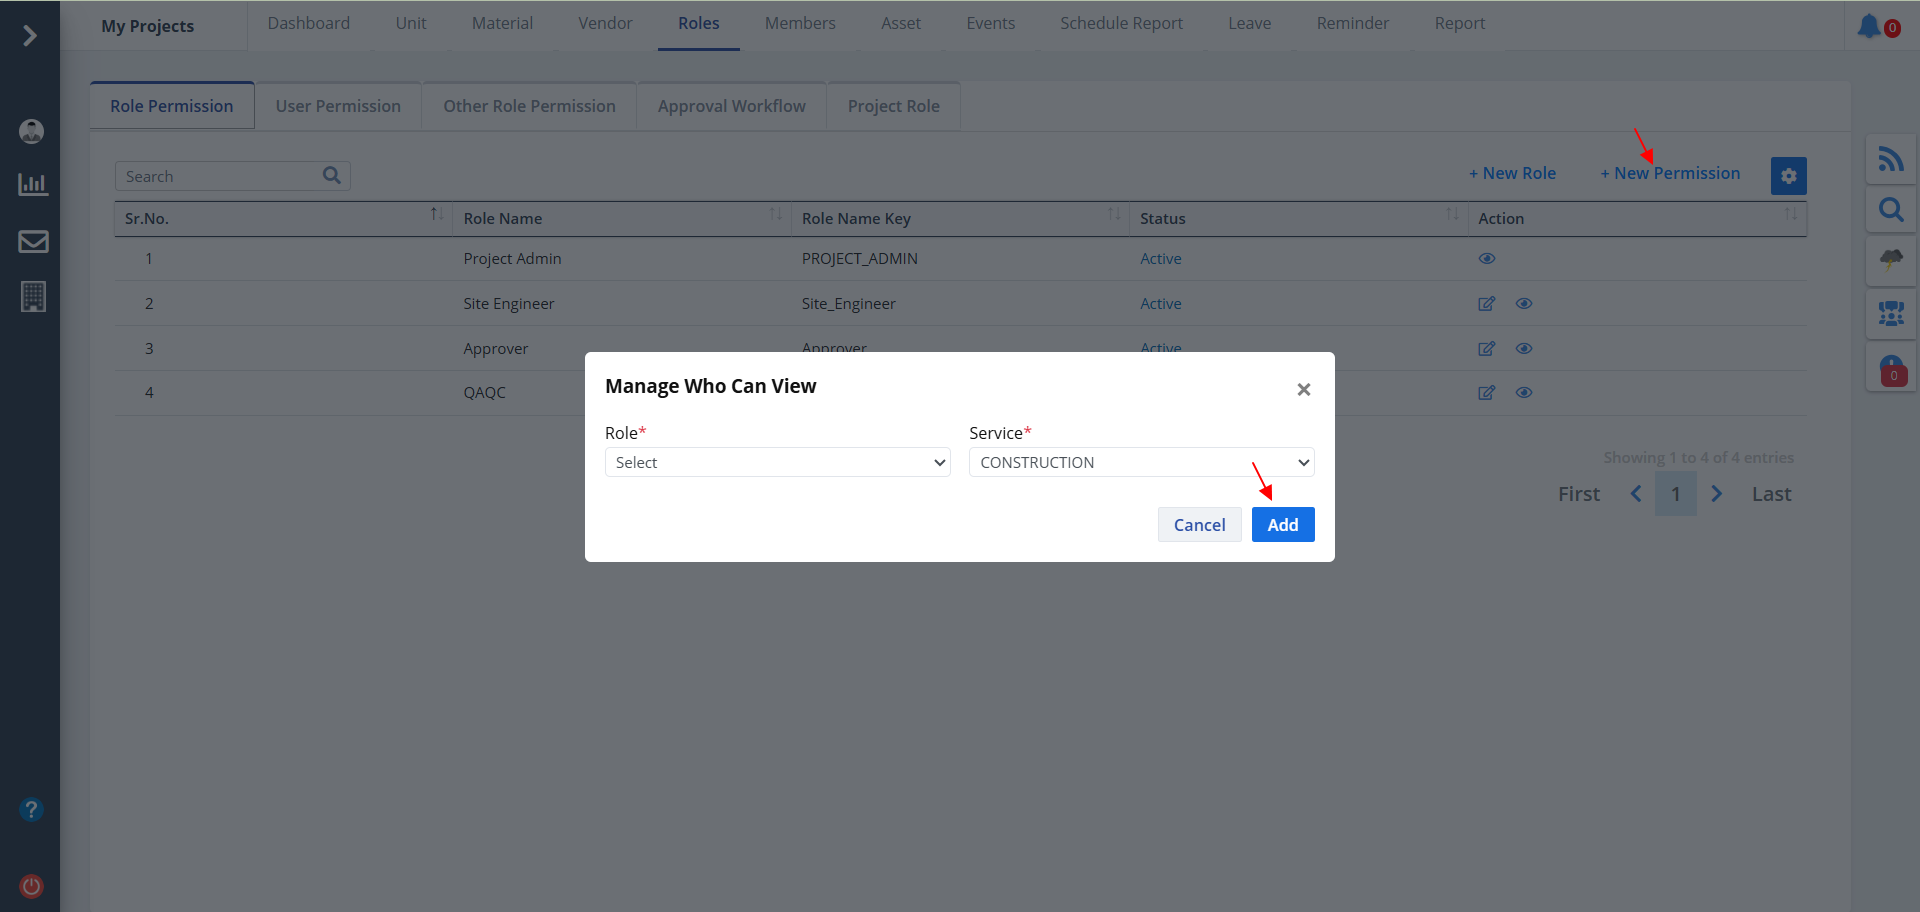
Task: Open the Service dropdown showing CONSTRUCTION
Action: click(1141, 462)
